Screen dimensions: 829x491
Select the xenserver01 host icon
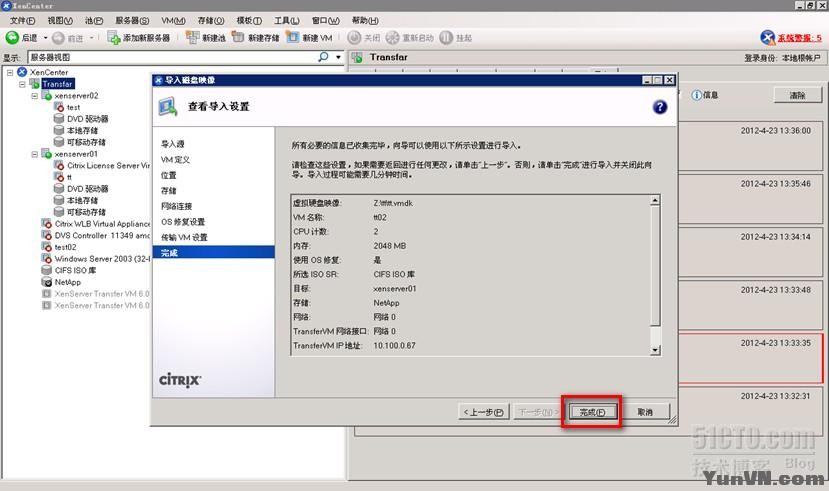point(47,154)
